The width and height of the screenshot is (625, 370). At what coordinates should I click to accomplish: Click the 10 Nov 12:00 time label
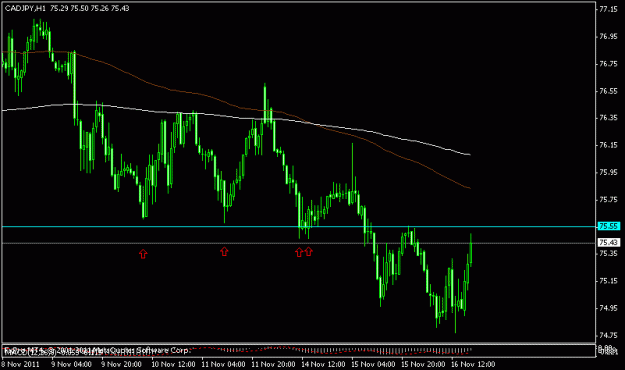173,364
